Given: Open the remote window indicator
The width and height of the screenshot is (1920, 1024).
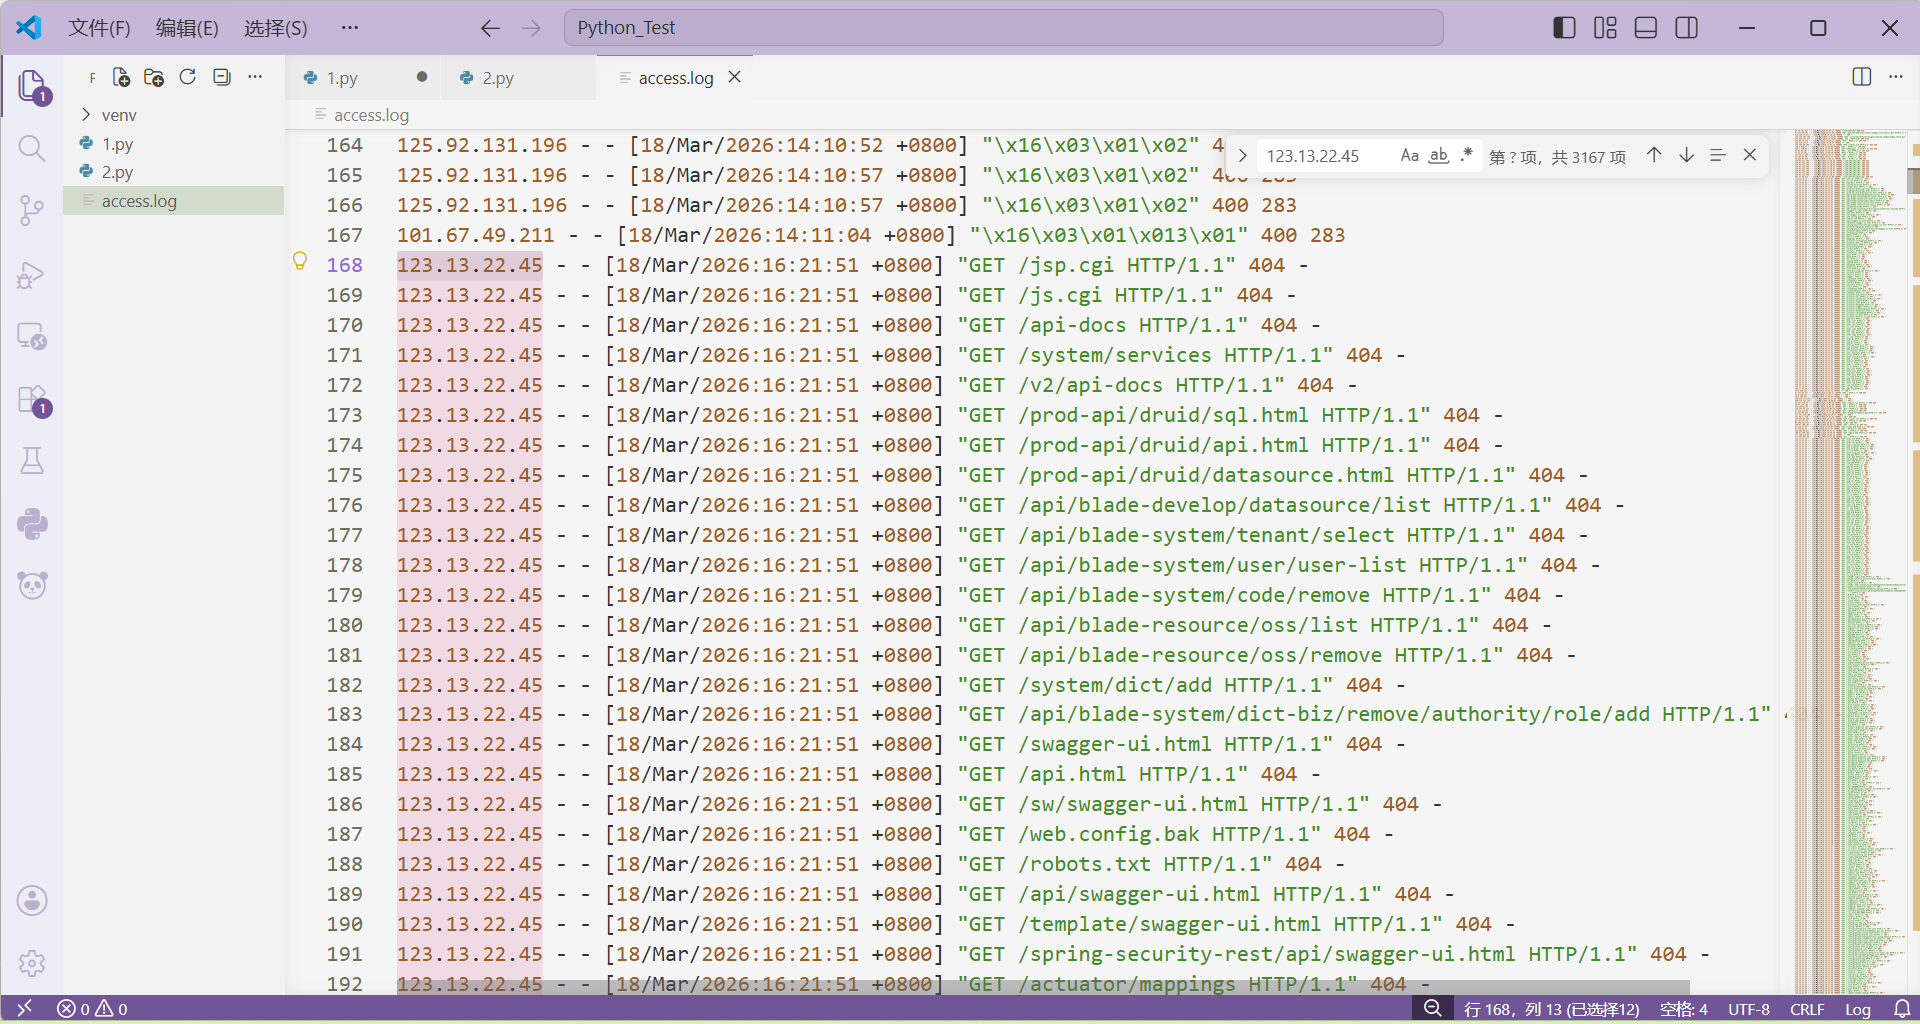Looking at the screenshot, I should 25,1008.
